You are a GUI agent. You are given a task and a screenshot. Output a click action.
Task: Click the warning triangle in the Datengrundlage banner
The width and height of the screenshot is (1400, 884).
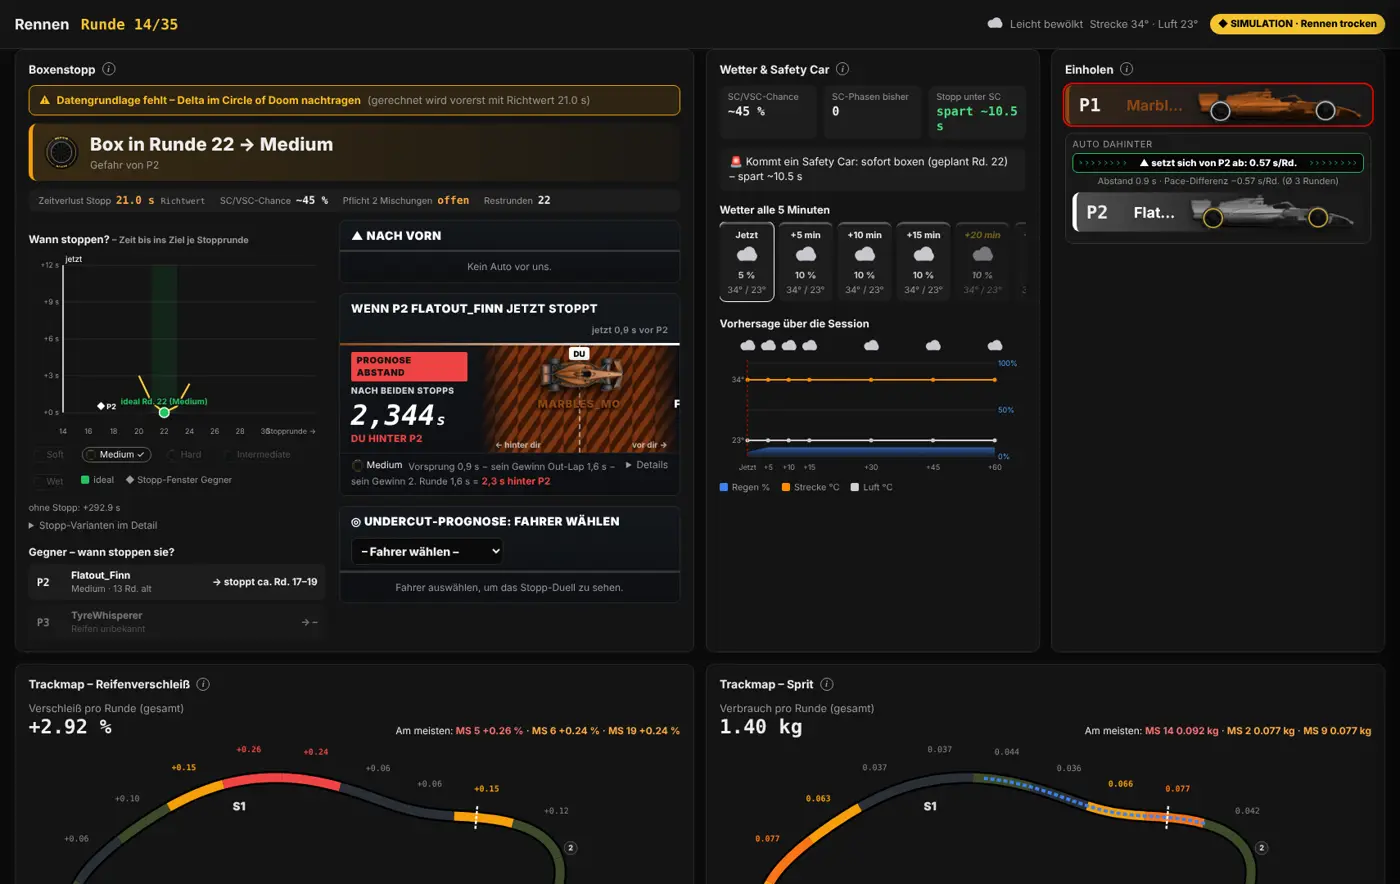45,100
